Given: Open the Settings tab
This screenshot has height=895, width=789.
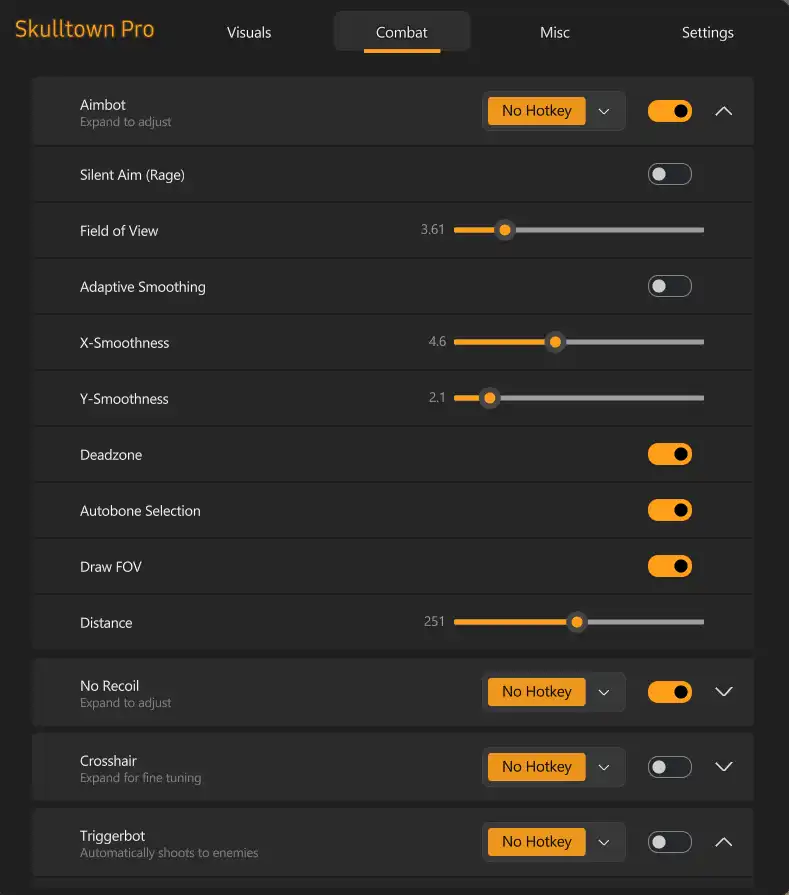Looking at the screenshot, I should tap(707, 33).
